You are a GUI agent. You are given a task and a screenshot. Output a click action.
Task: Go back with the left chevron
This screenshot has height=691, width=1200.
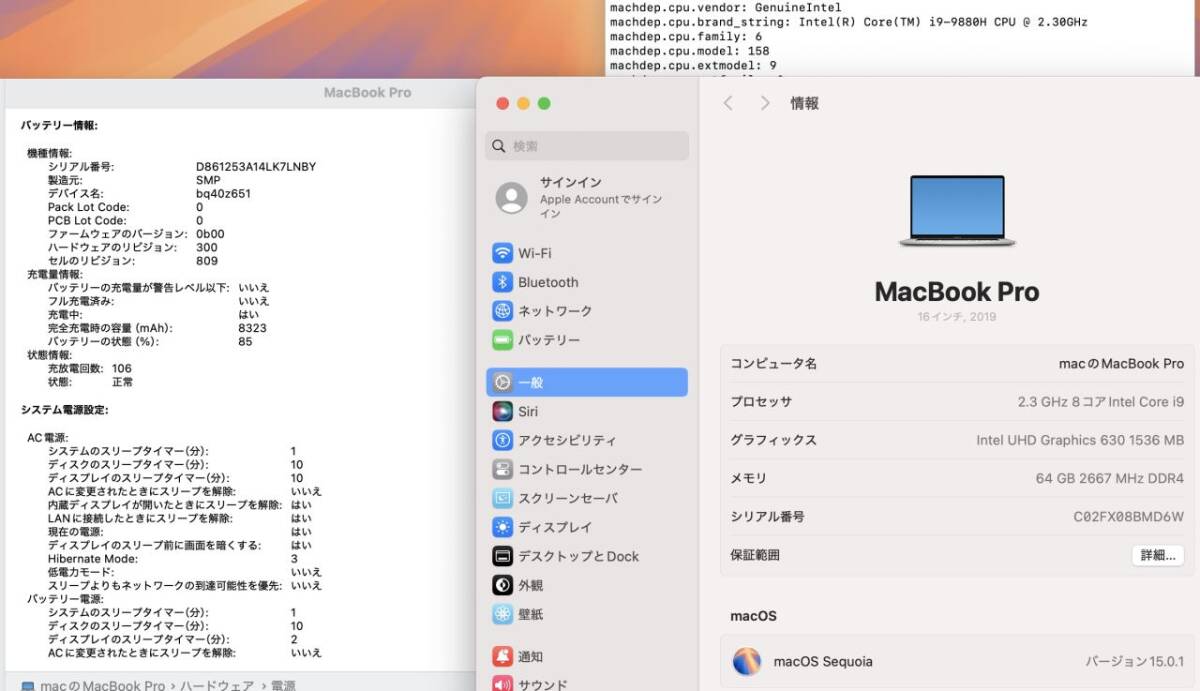728,103
